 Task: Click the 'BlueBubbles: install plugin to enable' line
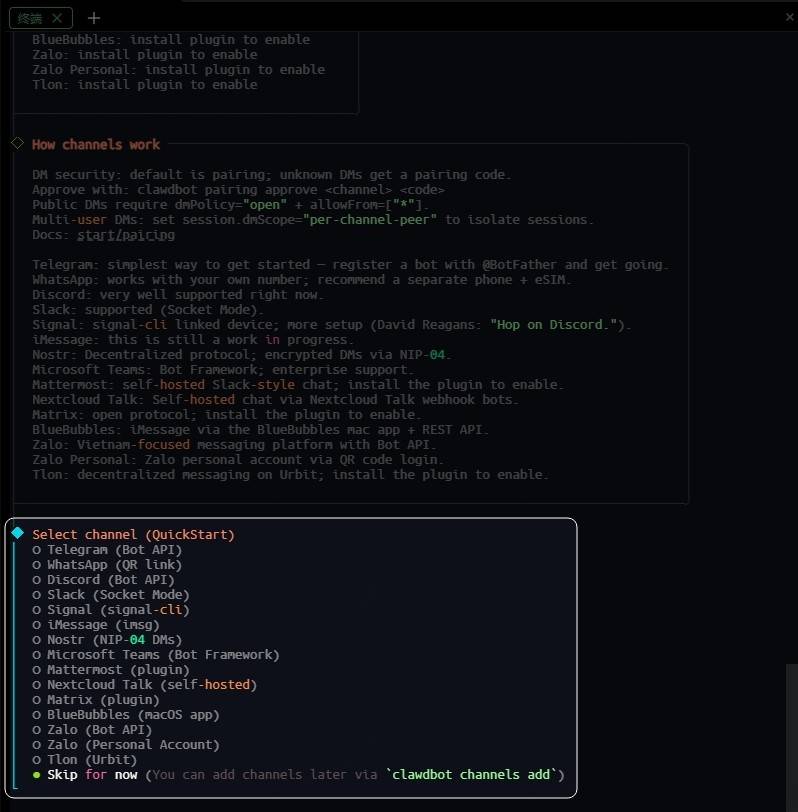(171, 40)
